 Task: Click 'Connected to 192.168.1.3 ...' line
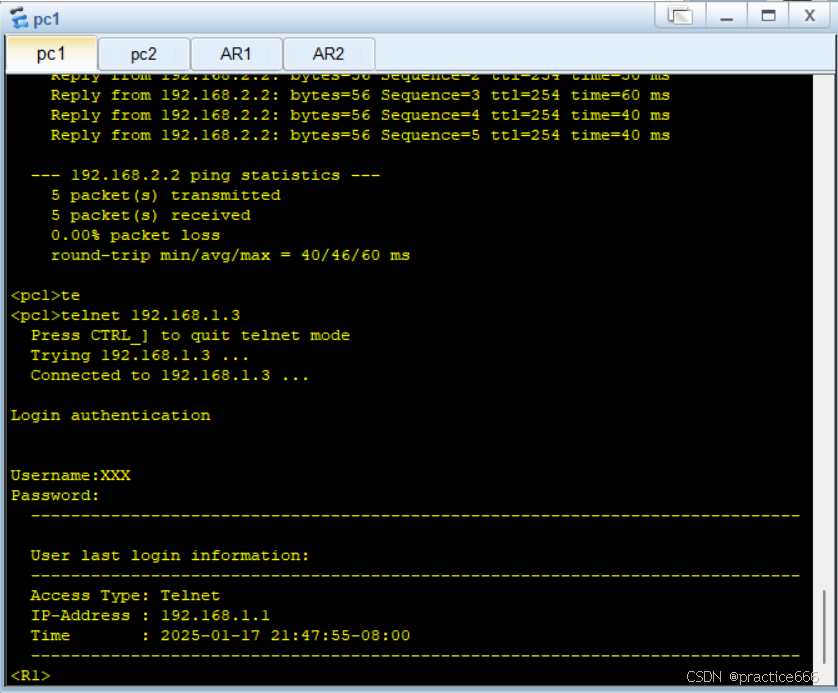tap(169, 375)
